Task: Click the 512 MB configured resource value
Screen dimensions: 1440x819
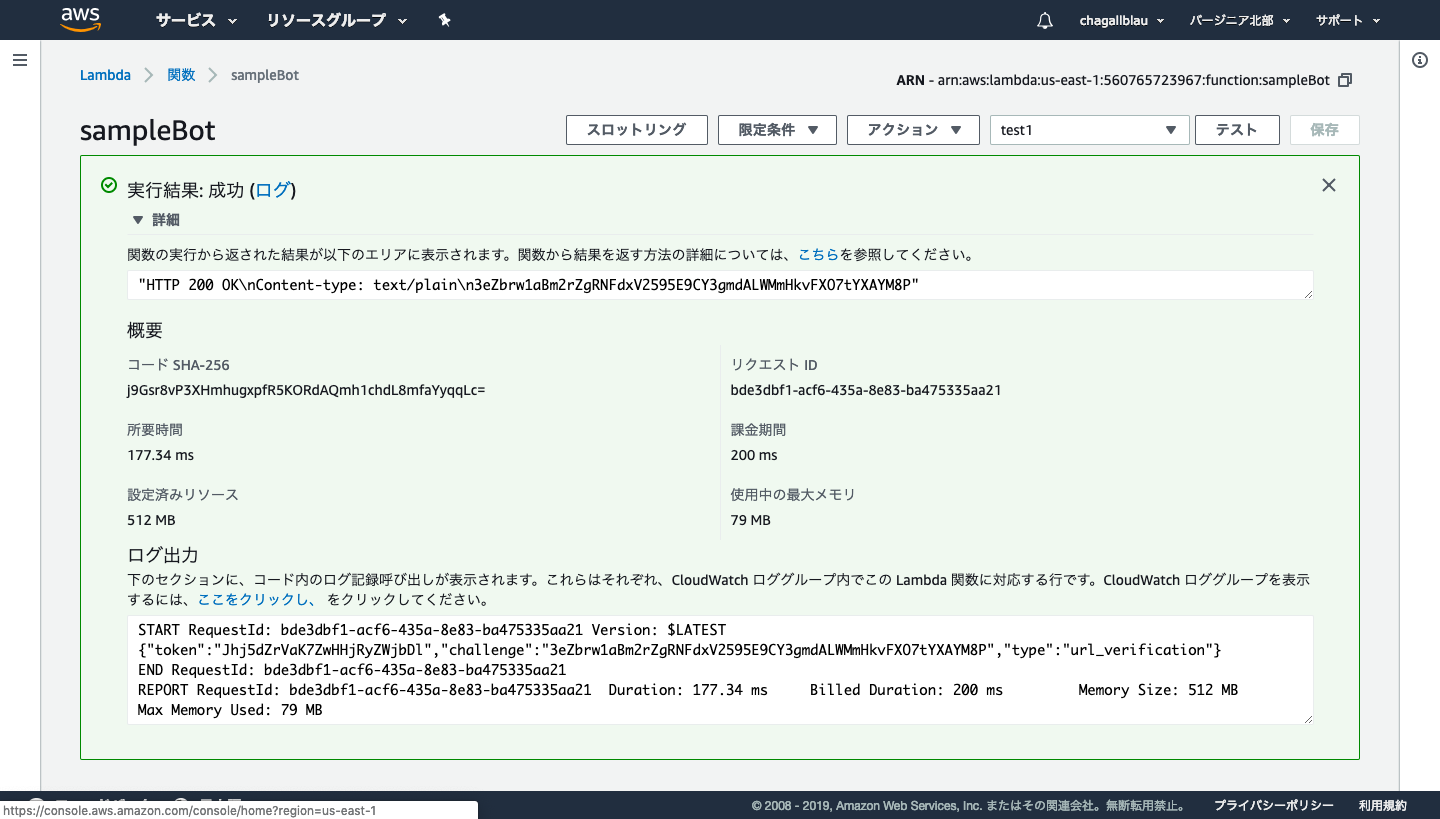Action: 151,520
